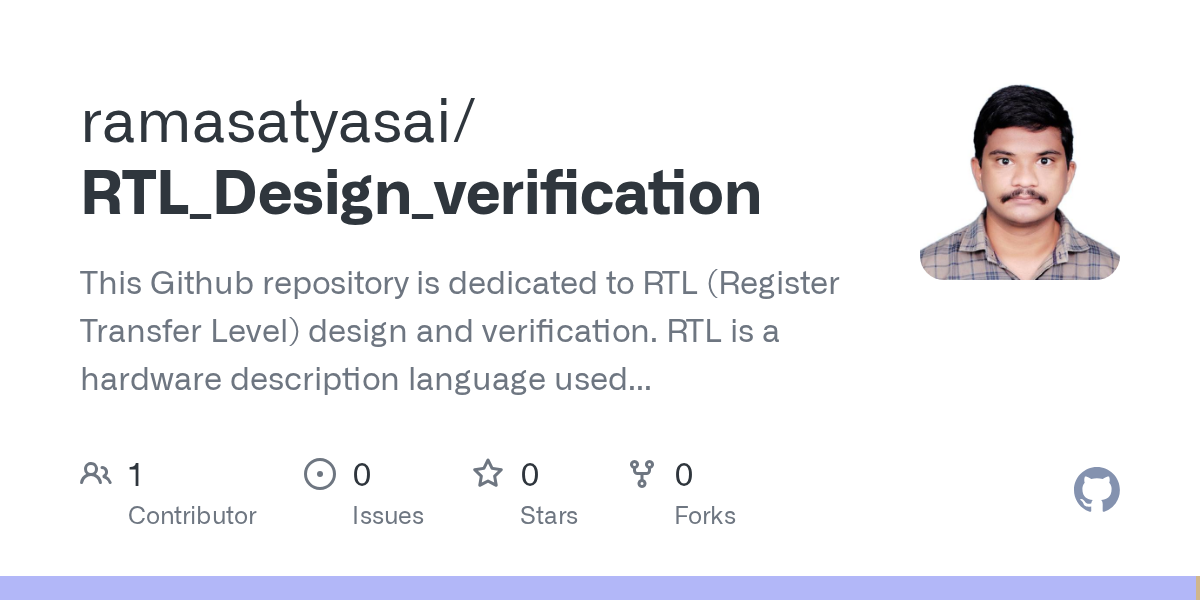Click the zero count above Issues

pos(362,474)
